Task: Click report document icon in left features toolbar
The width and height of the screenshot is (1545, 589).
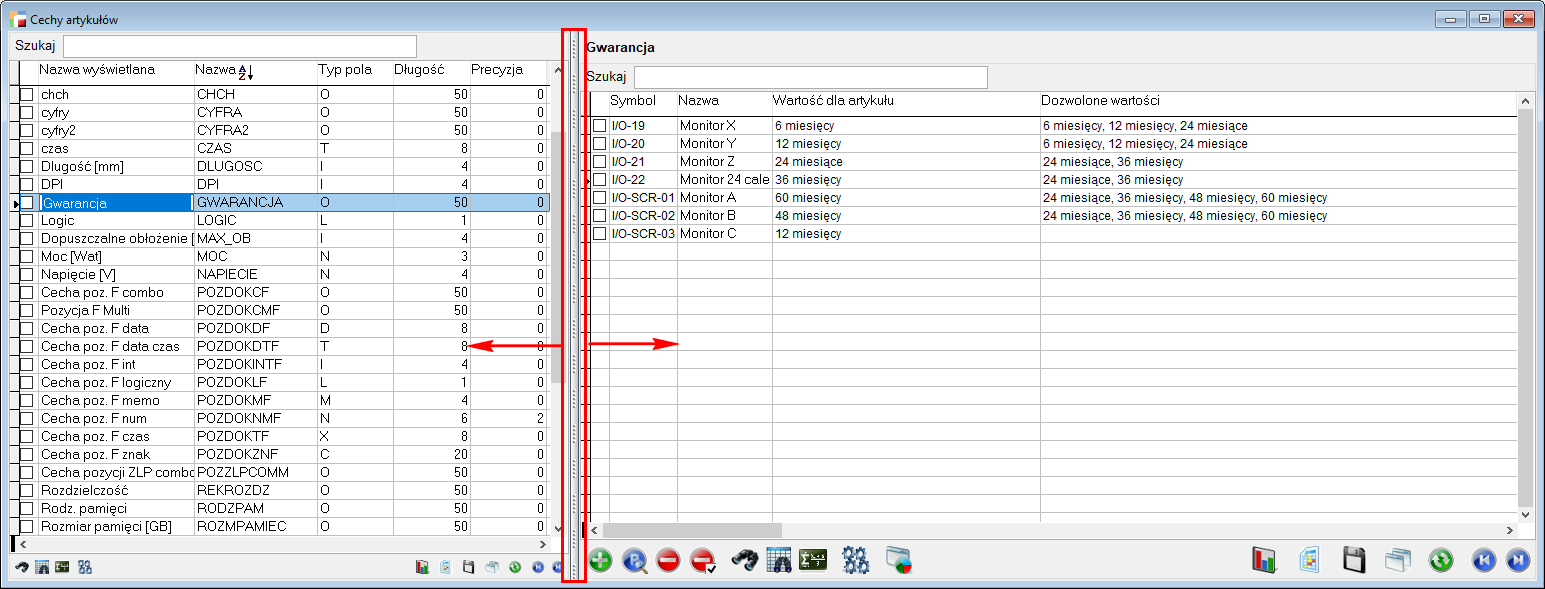Action: 446,567
